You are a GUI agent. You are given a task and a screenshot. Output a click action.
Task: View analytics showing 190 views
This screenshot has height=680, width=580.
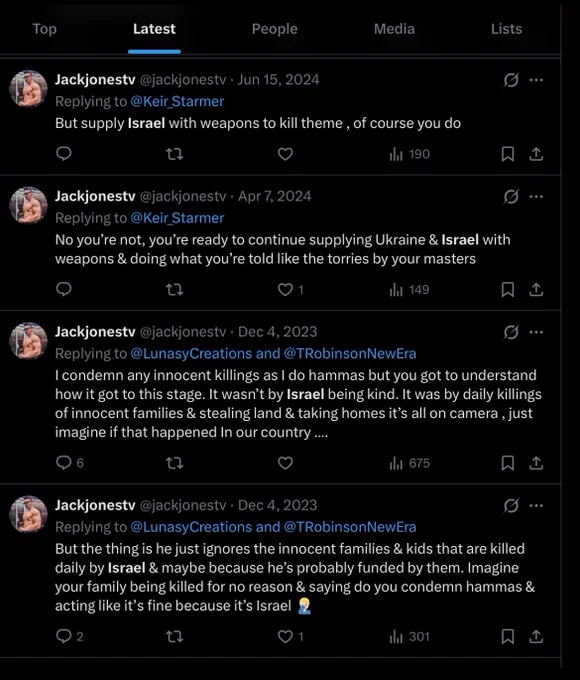click(x=410, y=154)
